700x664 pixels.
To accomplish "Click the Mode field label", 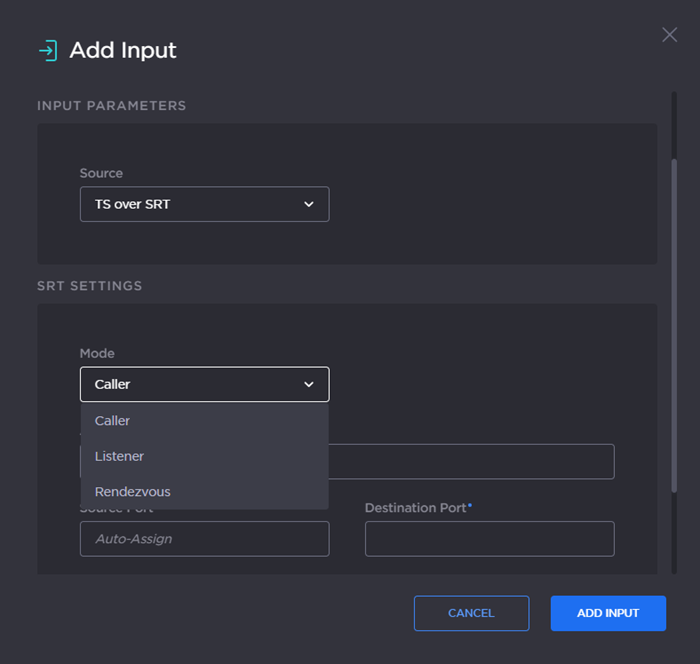I will [97, 353].
